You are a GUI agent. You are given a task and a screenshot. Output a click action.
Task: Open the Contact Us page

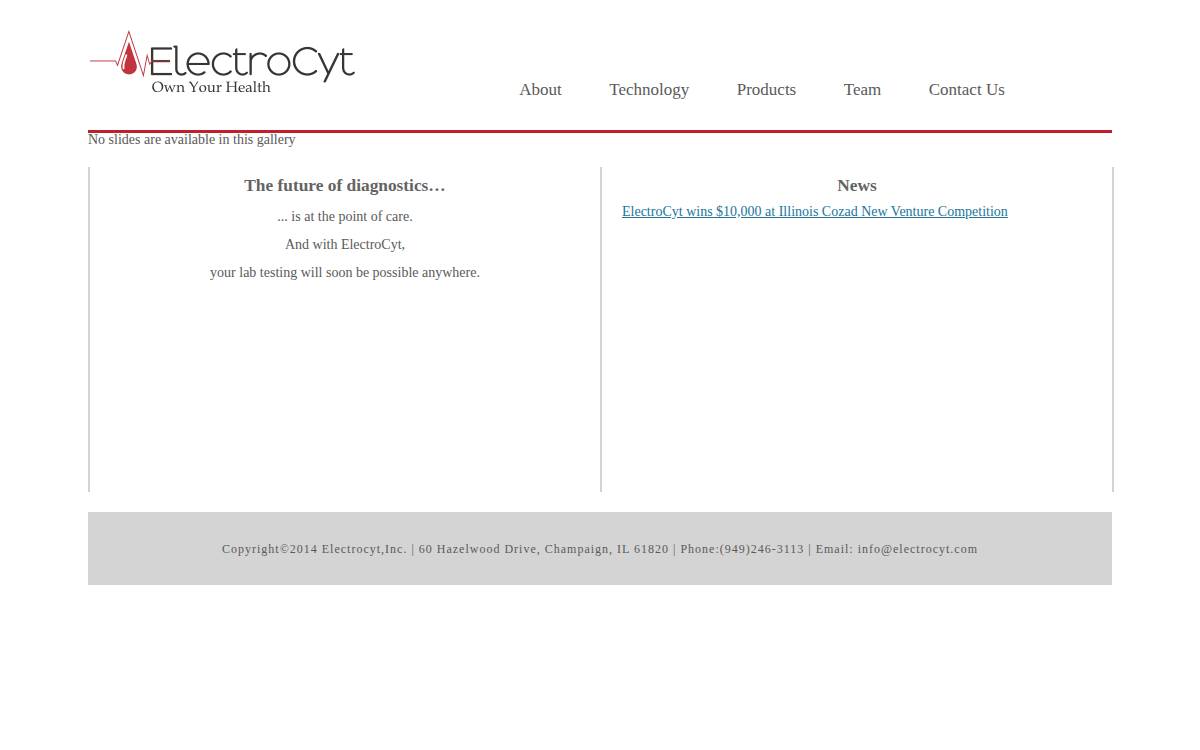tap(966, 90)
